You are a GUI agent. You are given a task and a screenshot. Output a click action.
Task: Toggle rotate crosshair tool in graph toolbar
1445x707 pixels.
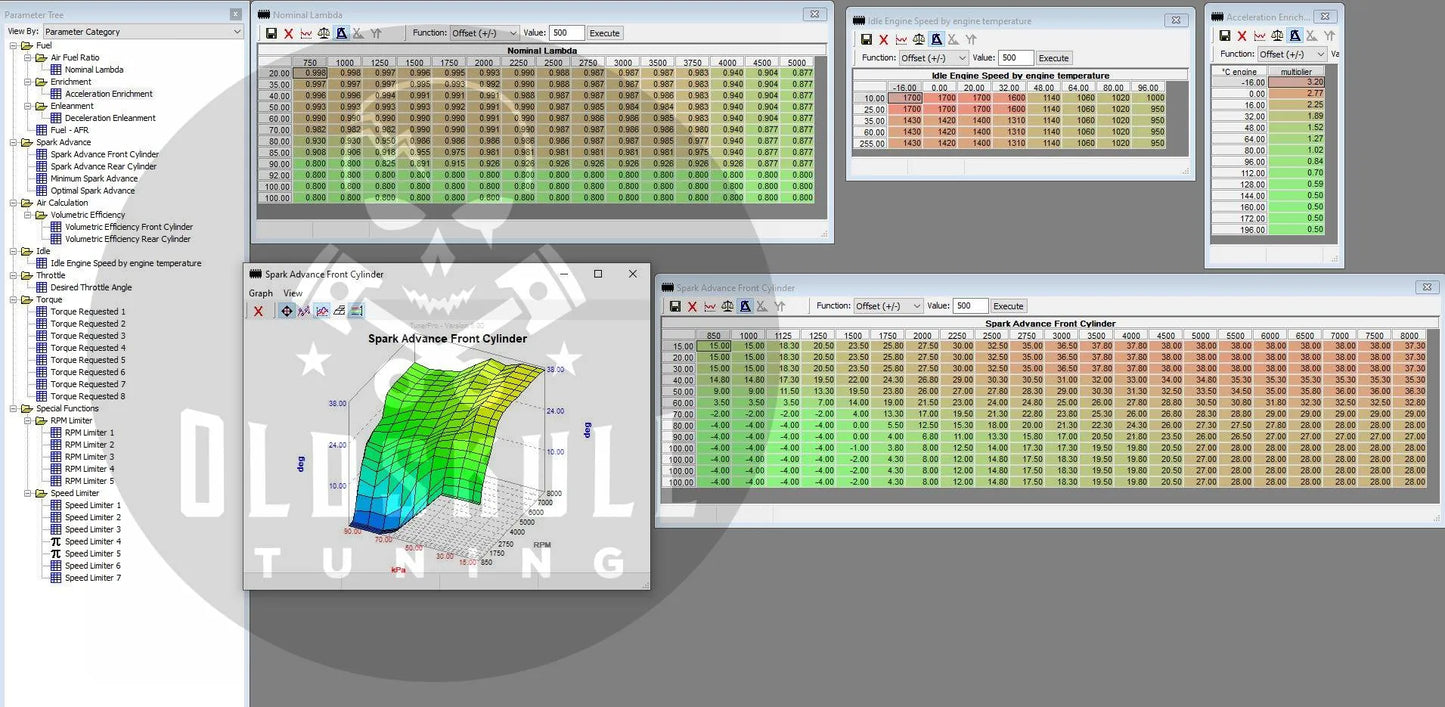click(287, 311)
